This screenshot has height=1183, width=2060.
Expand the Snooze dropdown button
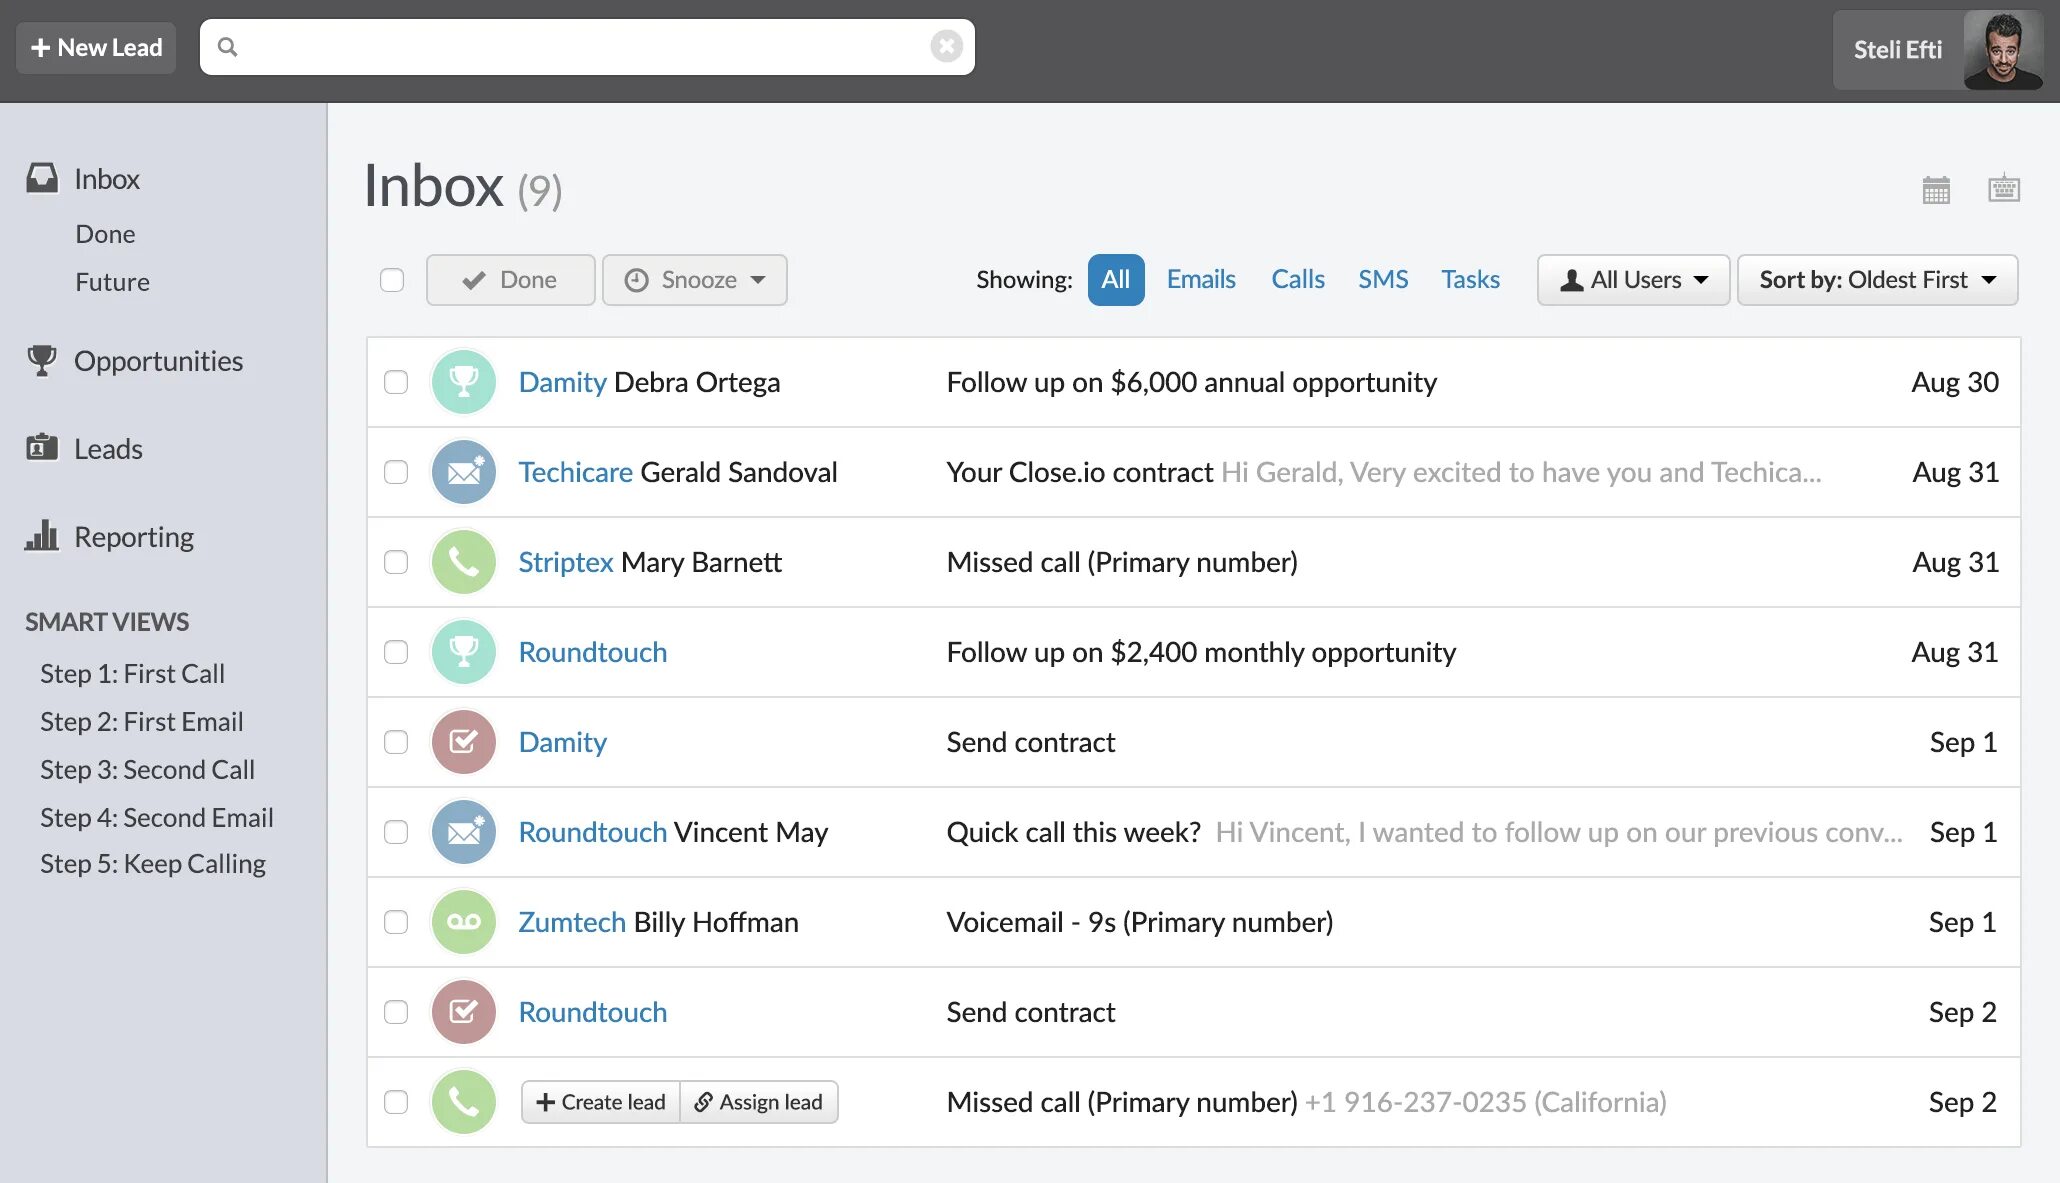760,279
